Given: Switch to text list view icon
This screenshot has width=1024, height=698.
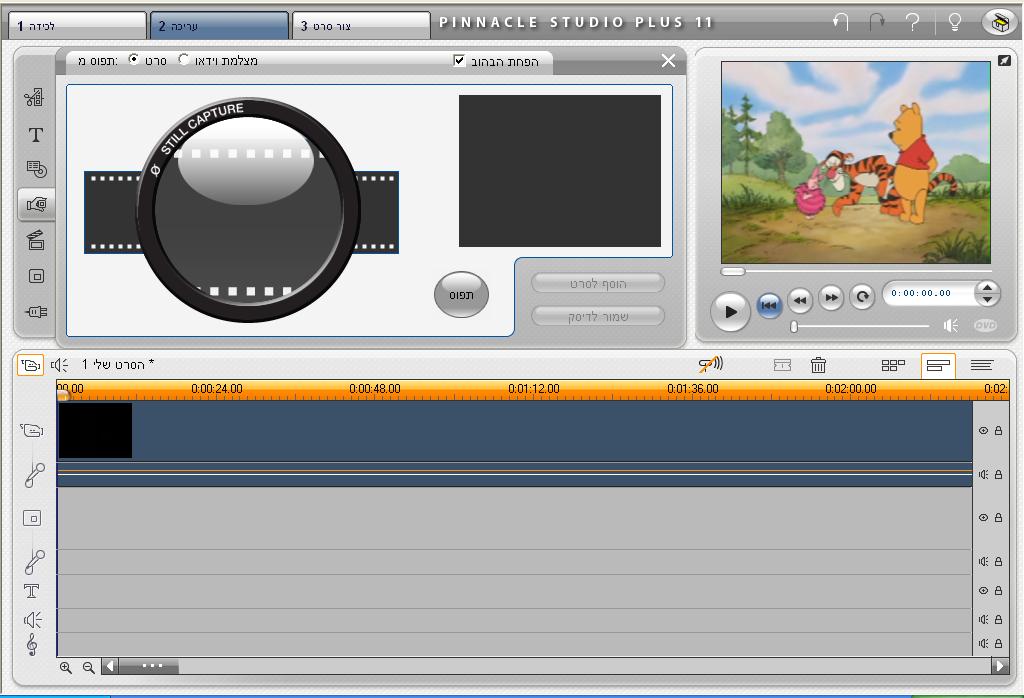Looking at the screenshot, I should point(982,365).
